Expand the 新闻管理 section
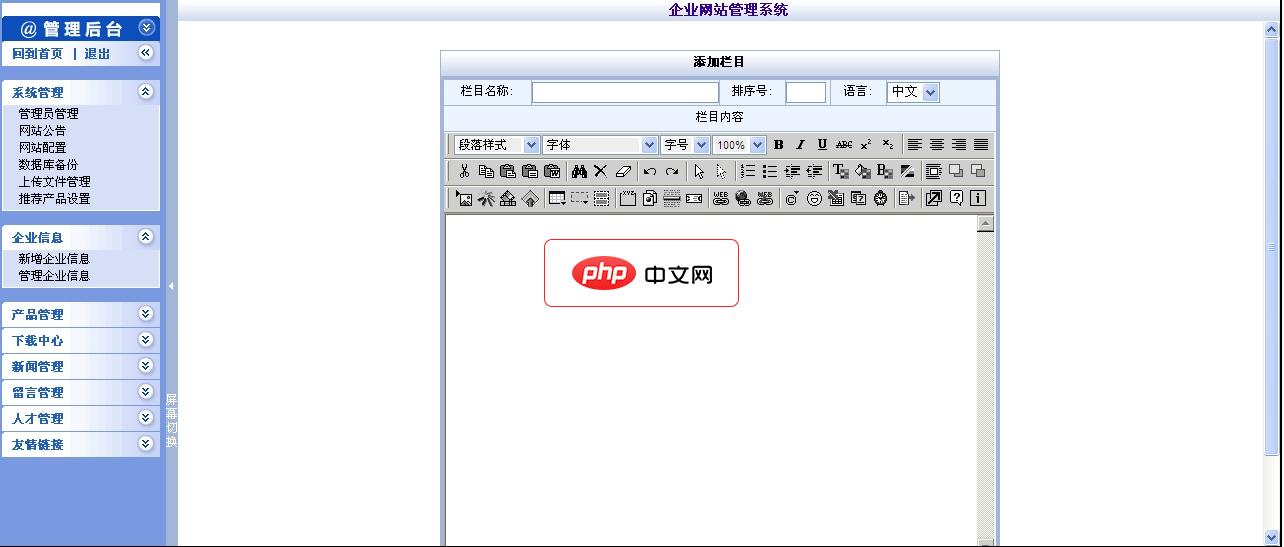Viewport: 1284px width, 547px height. click(x=145, y=365)
